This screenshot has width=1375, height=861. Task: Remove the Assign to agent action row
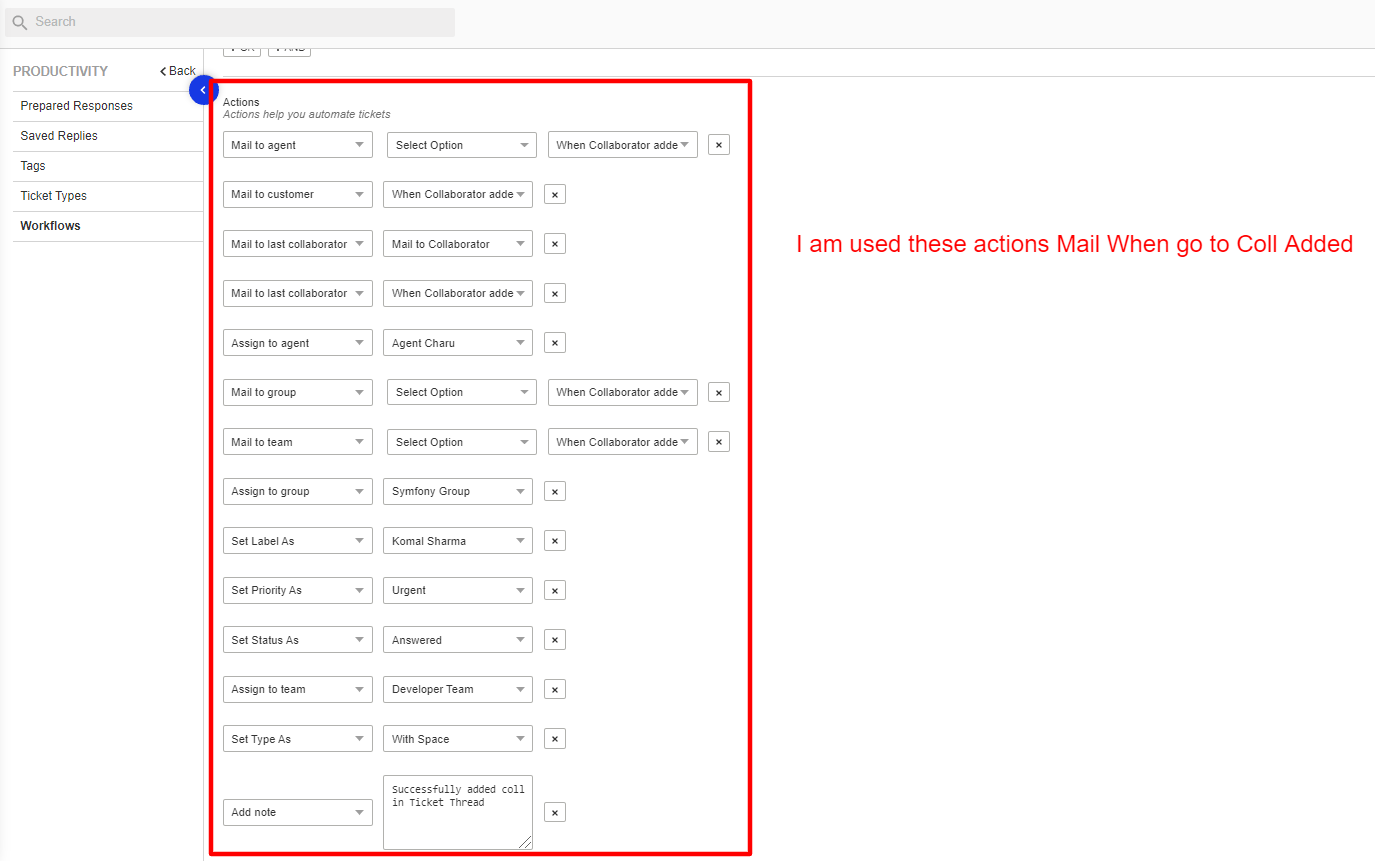(x=555, y=343)
